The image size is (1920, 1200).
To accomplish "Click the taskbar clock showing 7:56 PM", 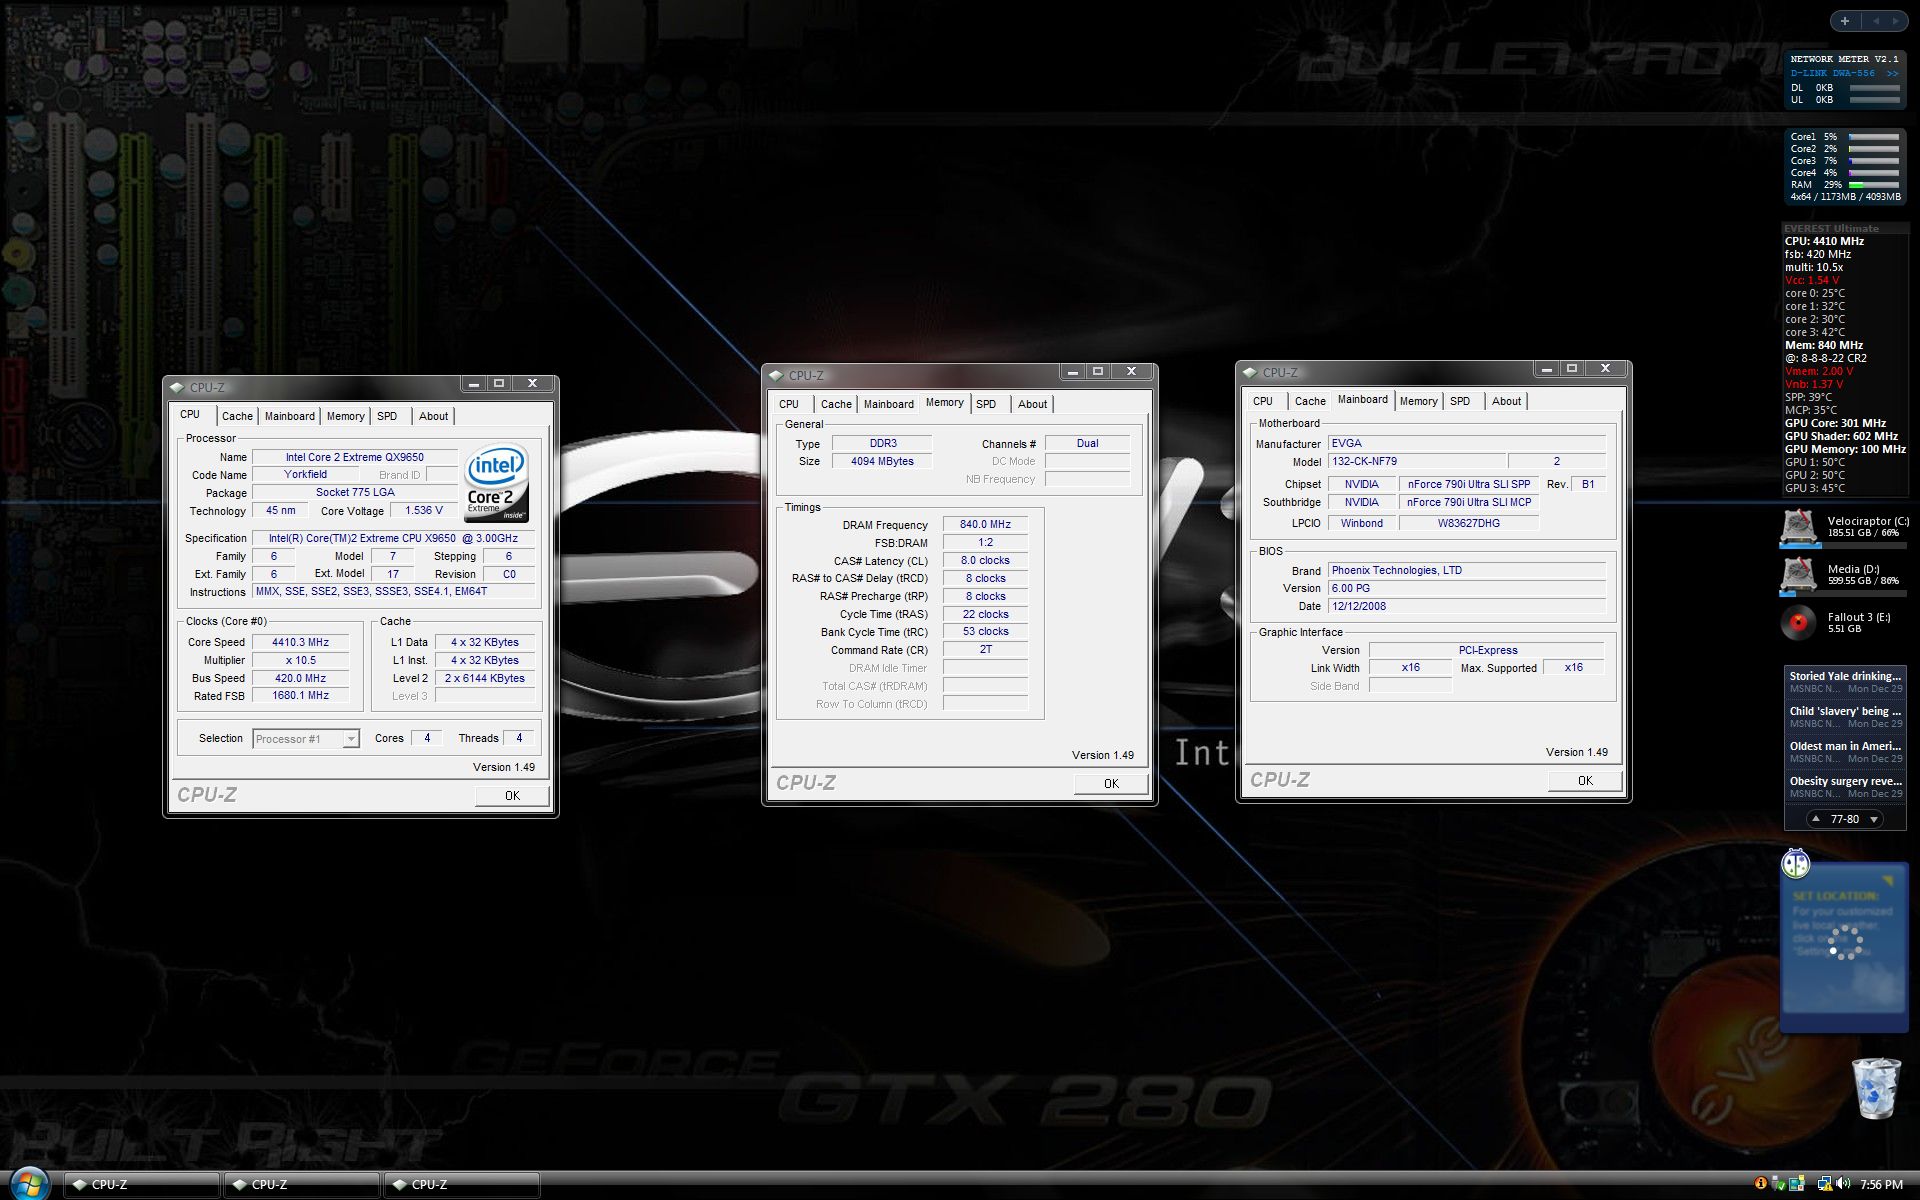I will (1881, 1185).
